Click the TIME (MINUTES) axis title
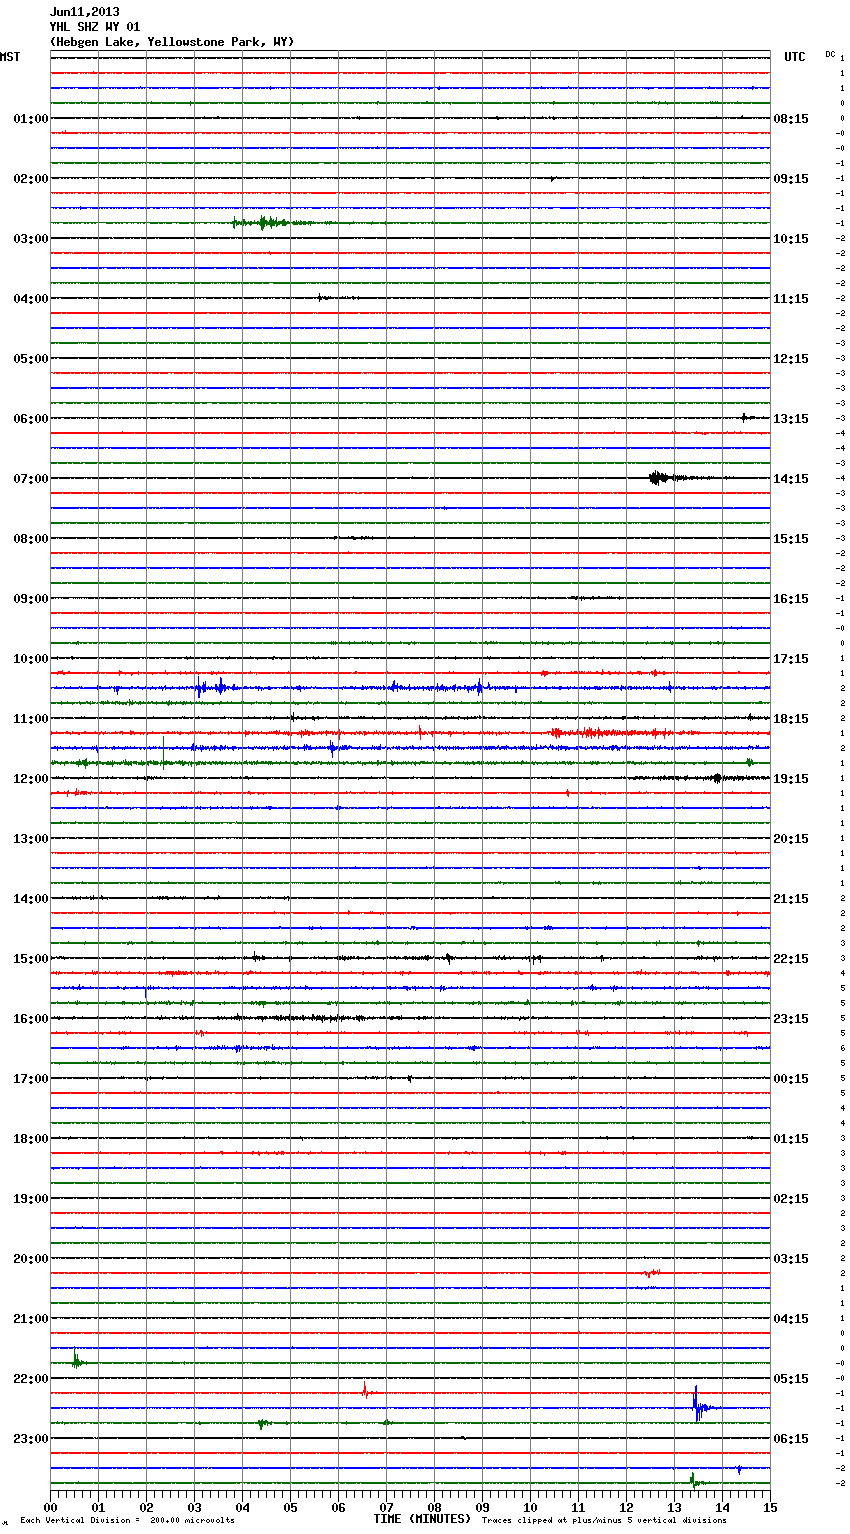This screenshot has width=850, height=1534. 422,1519
